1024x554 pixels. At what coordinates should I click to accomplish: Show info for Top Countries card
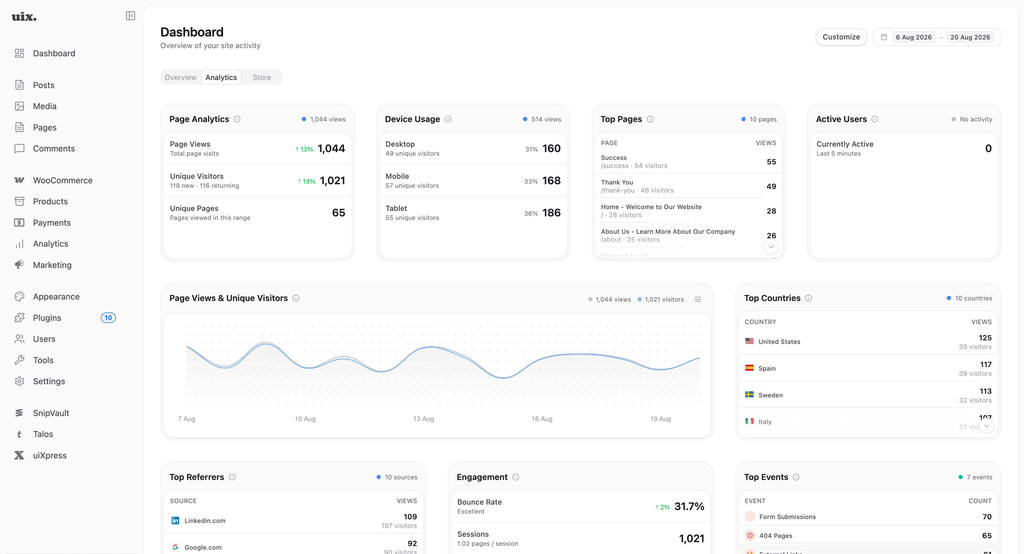[808, 298]
